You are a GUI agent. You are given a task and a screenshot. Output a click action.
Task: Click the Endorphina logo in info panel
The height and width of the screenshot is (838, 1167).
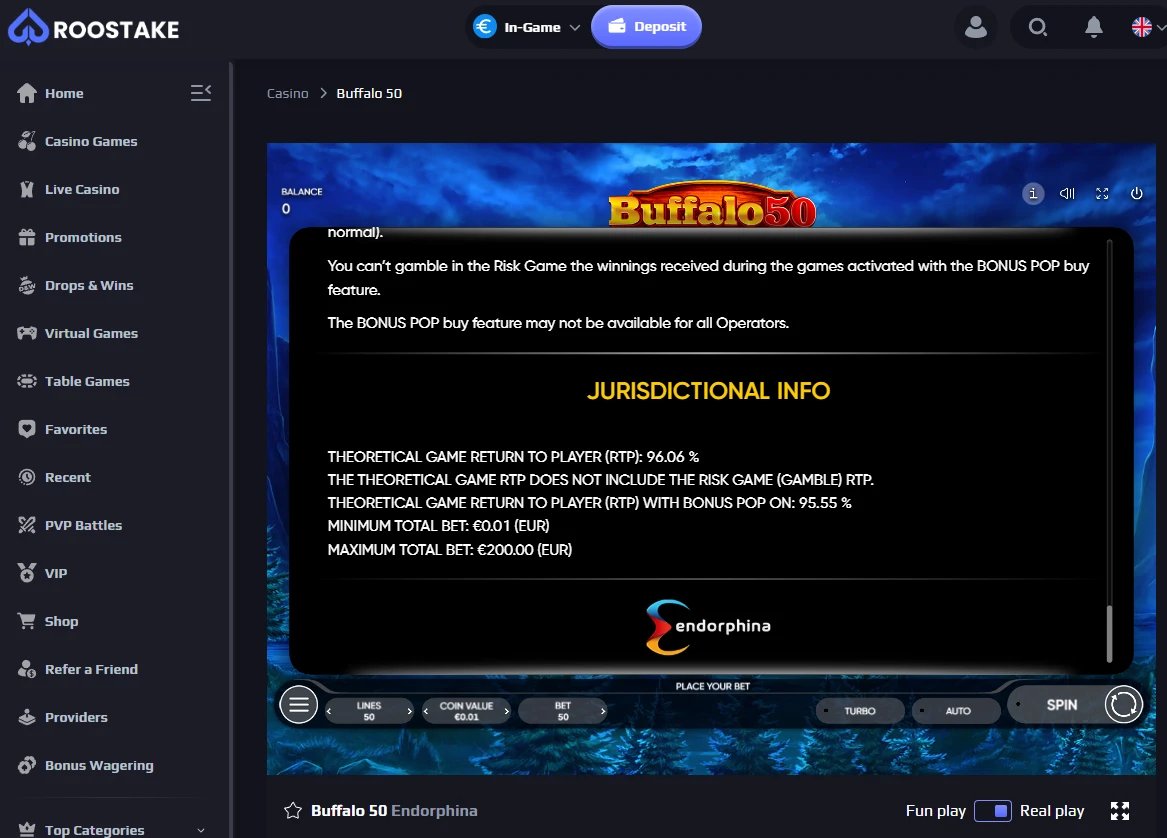[708, 627]
